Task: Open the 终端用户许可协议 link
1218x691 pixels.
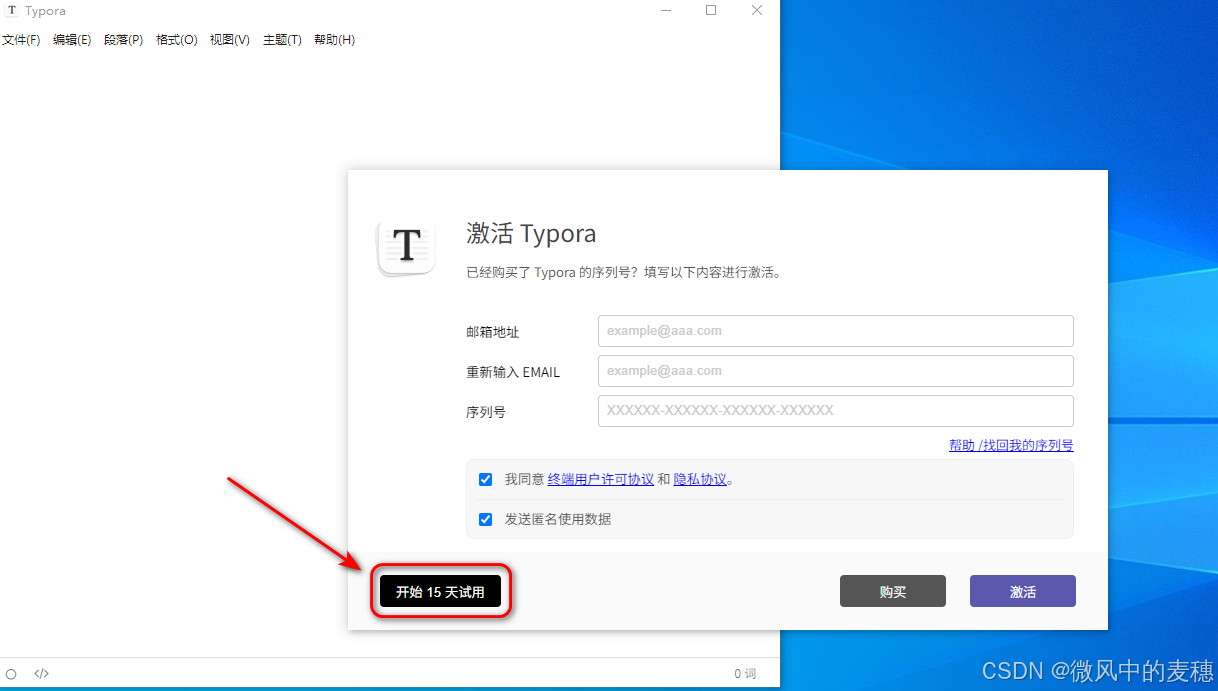Action: (601, 480)
